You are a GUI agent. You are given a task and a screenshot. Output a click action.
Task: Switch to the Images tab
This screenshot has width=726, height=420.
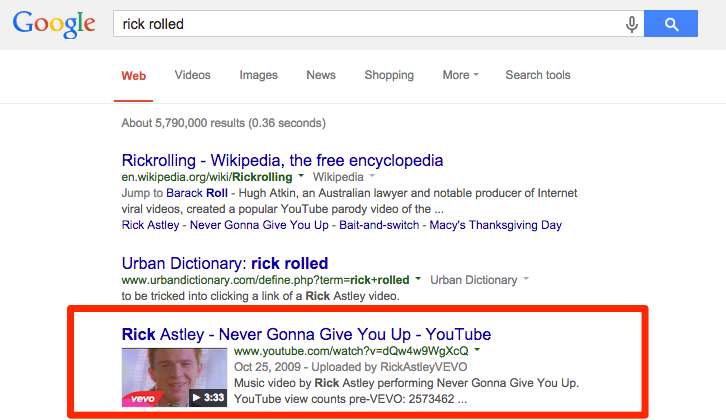[x=258, y=75]
